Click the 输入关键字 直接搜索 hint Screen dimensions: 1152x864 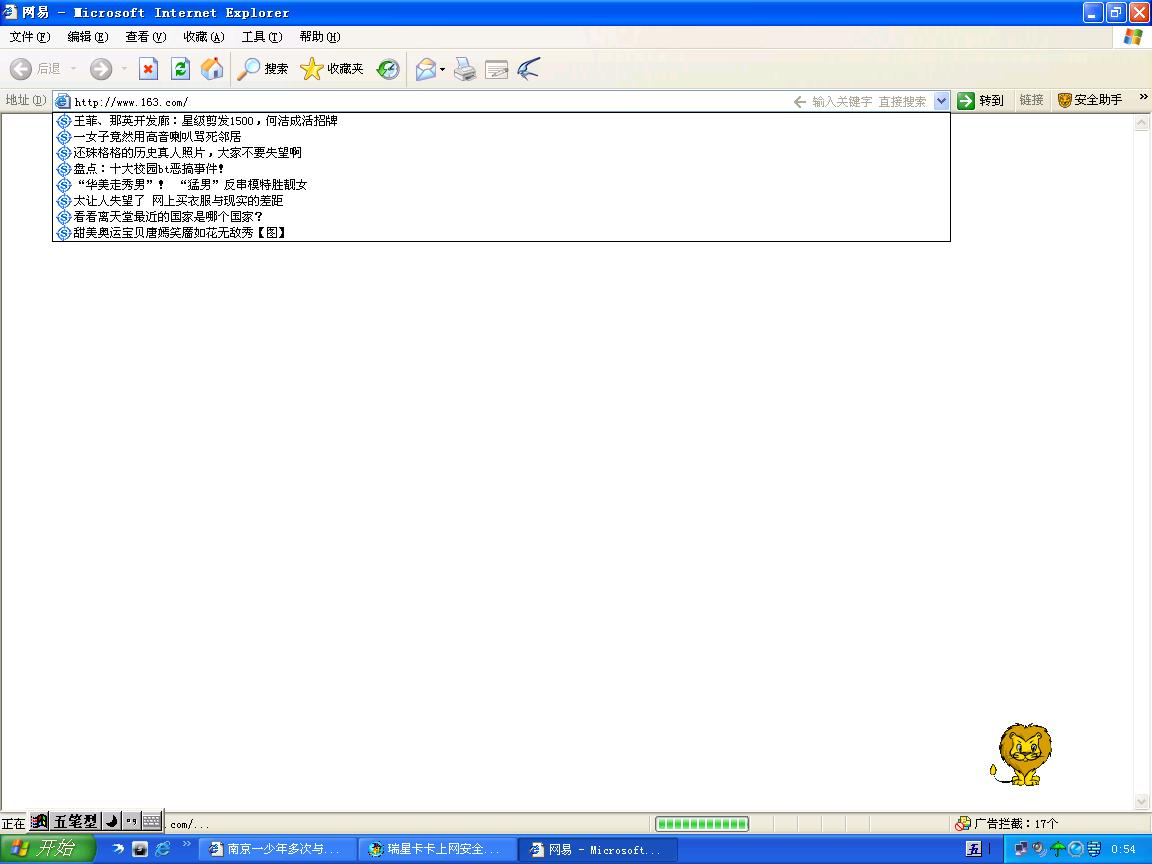(868, 101)
